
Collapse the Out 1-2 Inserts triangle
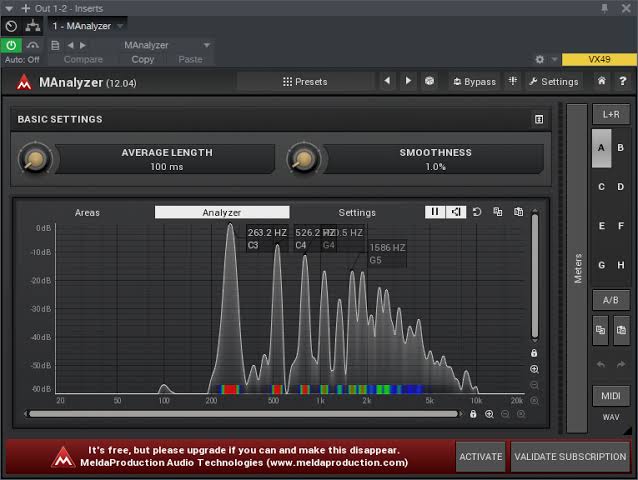click(9, 8)
